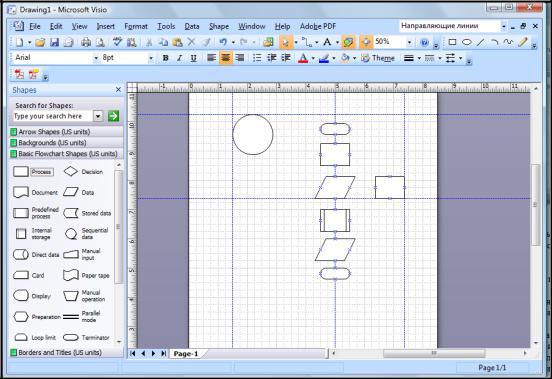Click the Fill Color paint bucket icon

tap(345, 58)
